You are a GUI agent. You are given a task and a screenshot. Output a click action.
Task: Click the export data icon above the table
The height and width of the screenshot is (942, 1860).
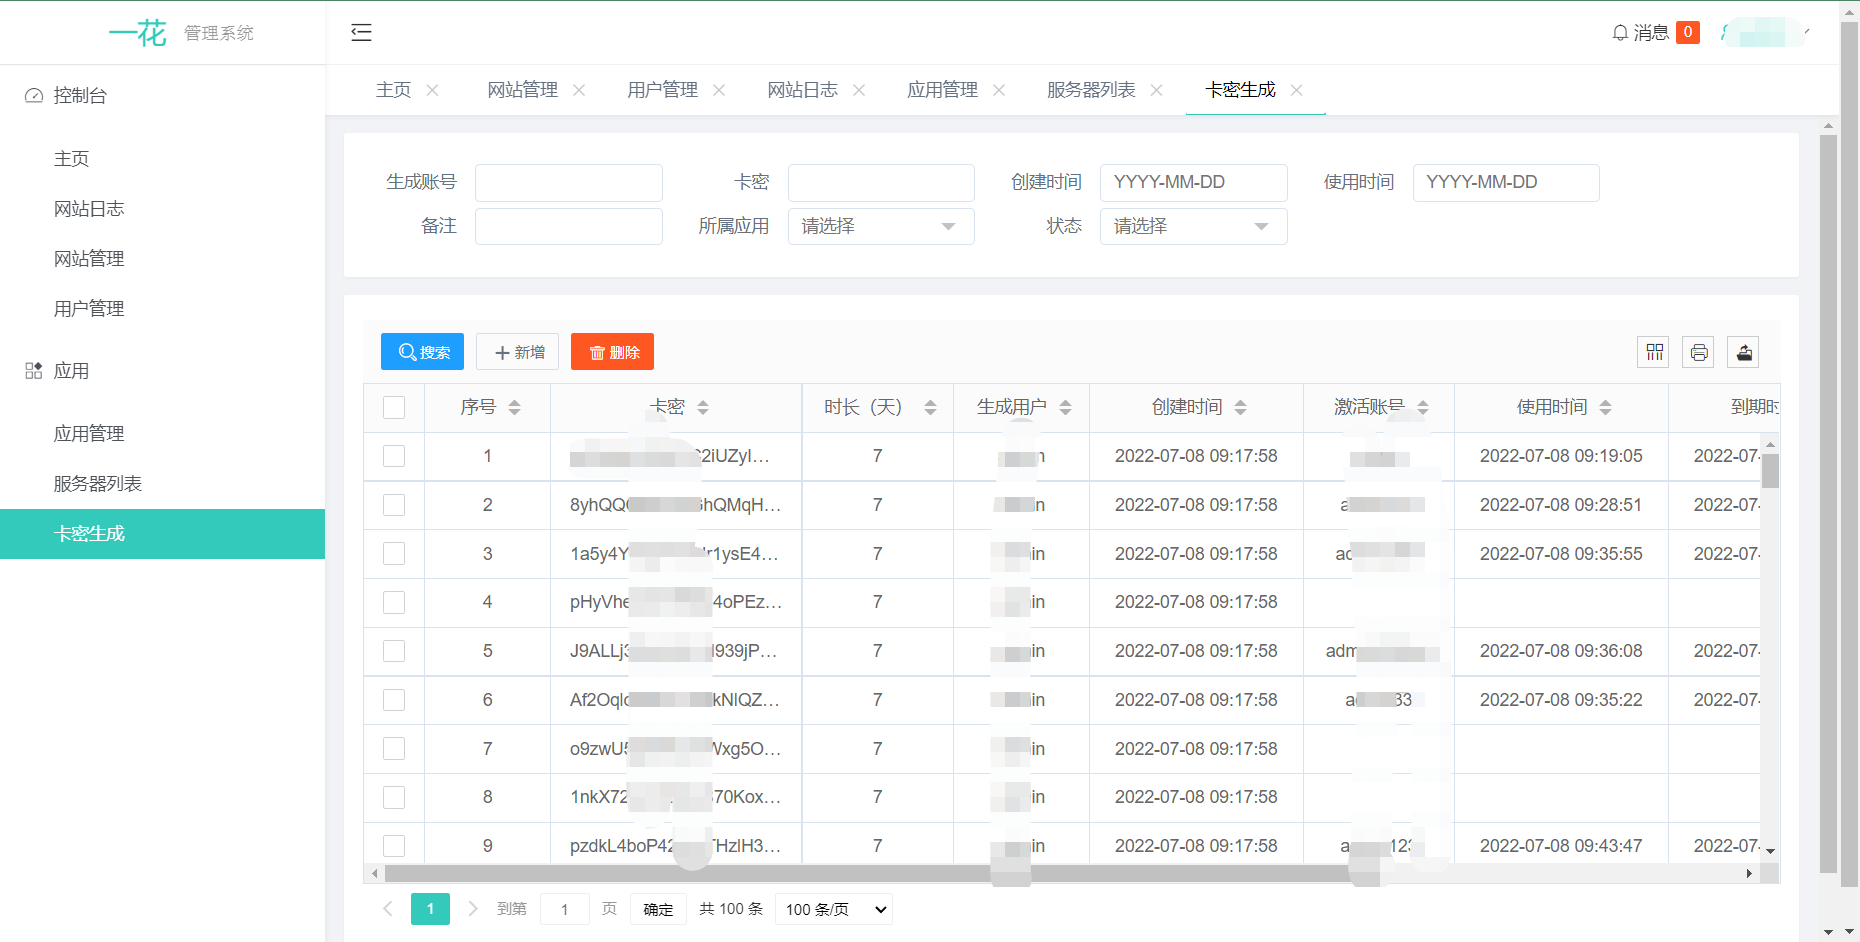coord(1744,351)
